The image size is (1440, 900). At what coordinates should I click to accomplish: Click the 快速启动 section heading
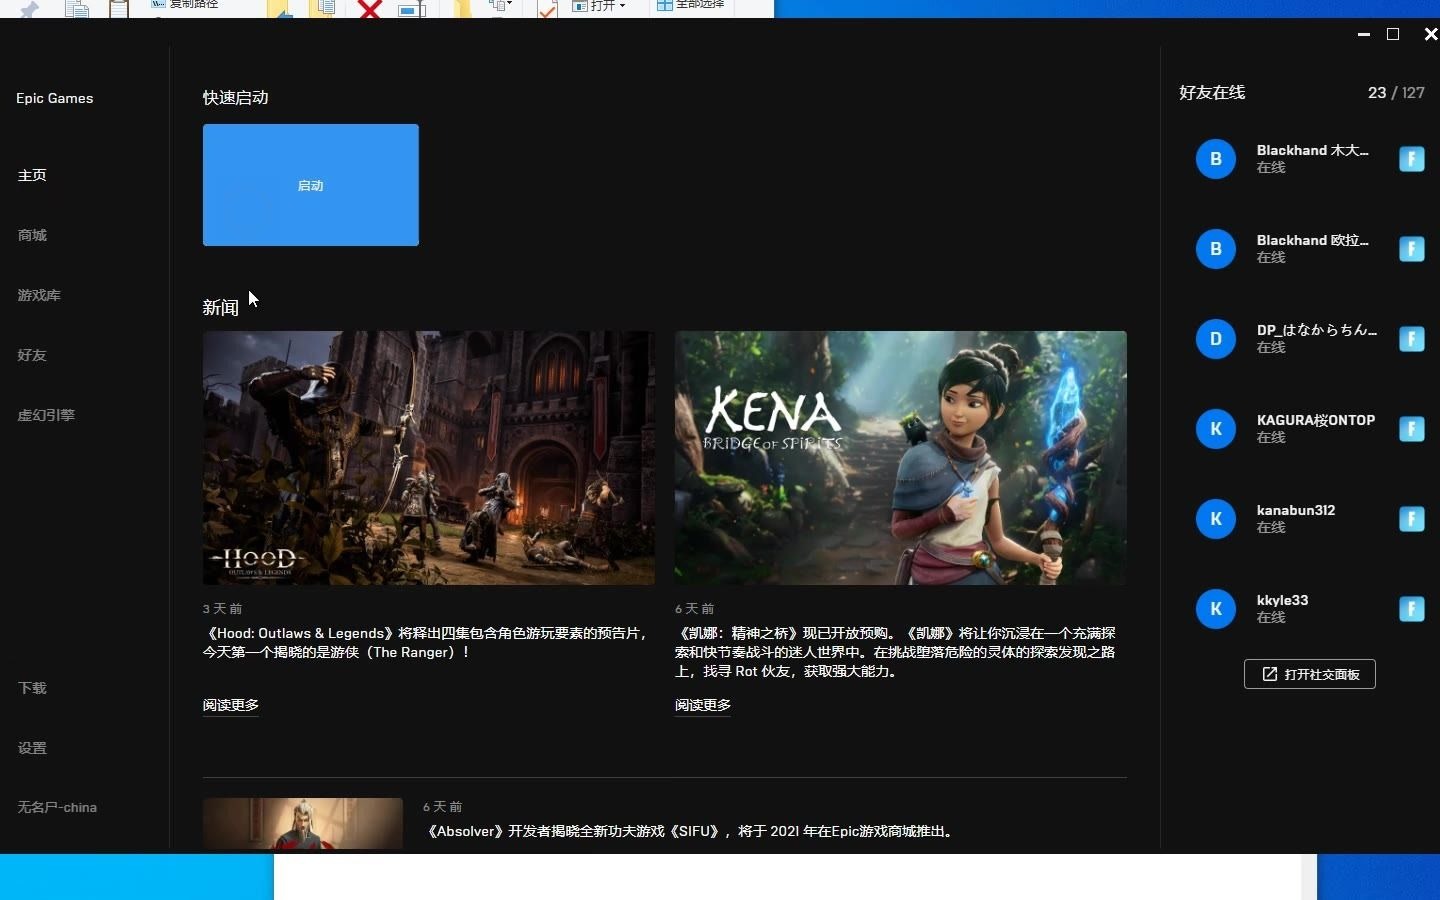pos(236,97)
